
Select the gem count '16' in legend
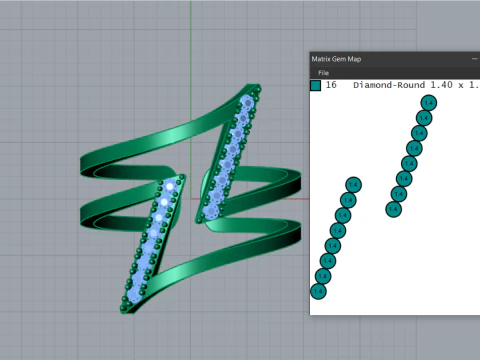pyautogui.click(x=331, y=85)
